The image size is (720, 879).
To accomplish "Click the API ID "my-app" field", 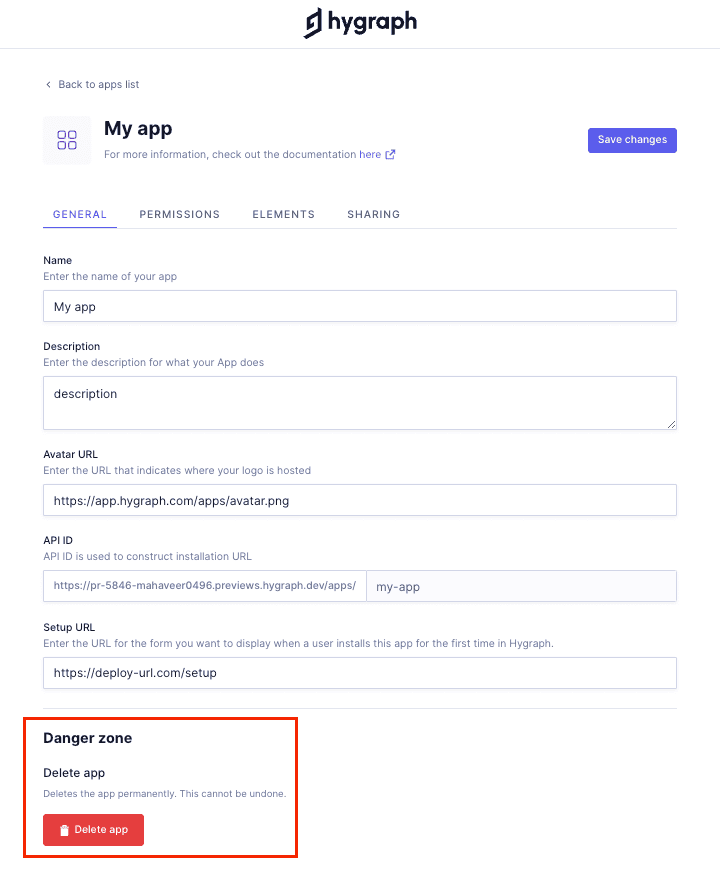I will [521, 587].
